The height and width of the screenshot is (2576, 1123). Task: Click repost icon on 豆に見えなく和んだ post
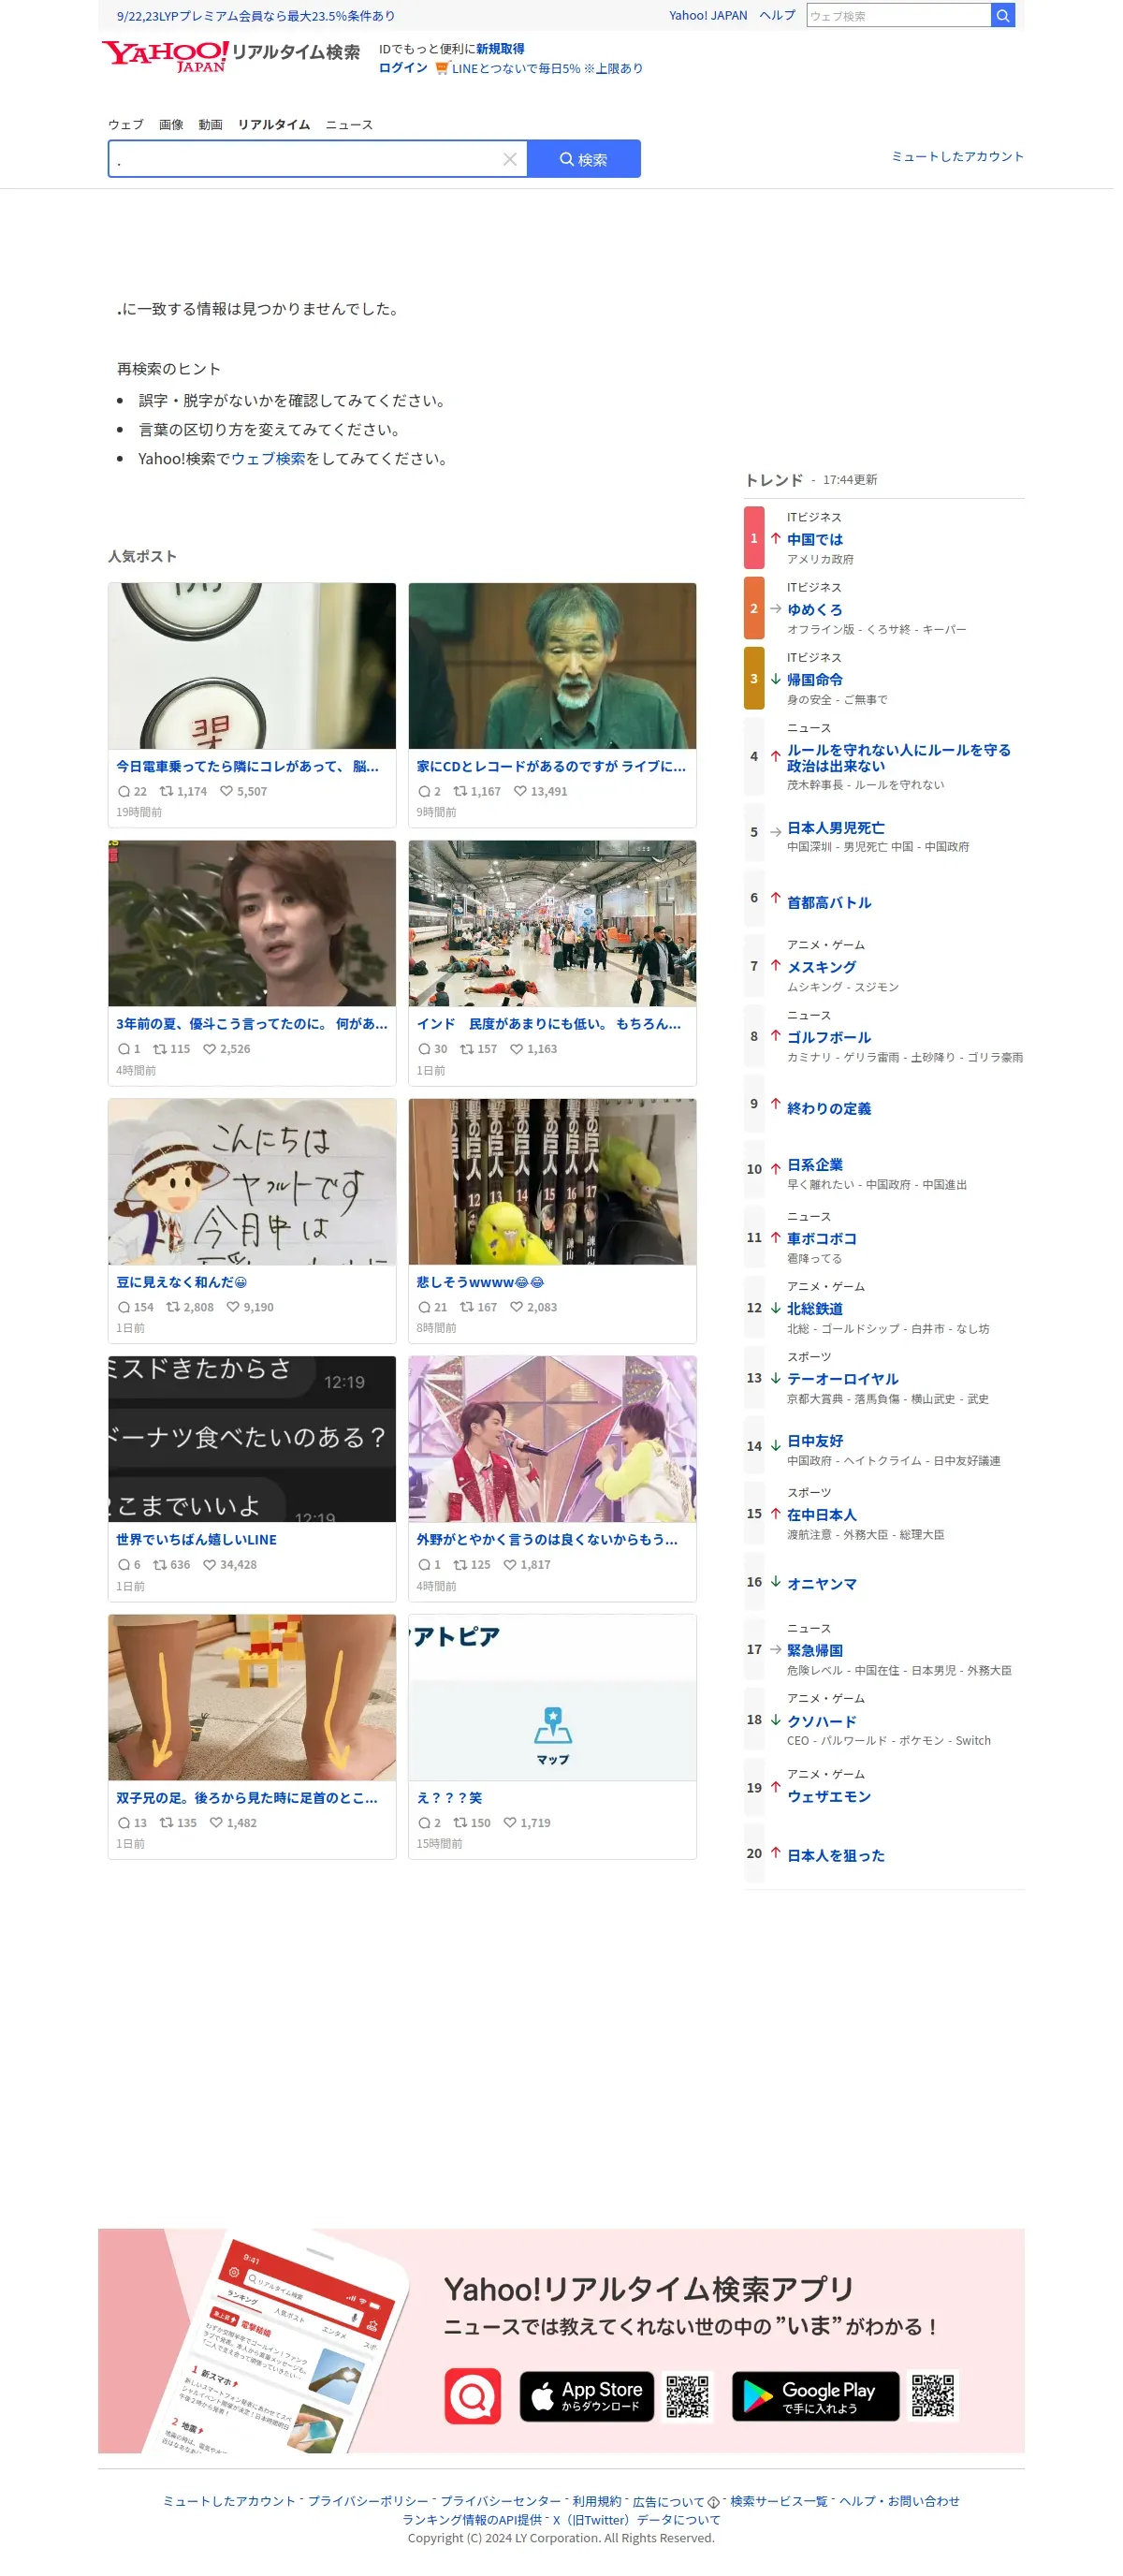(173, 1307)
